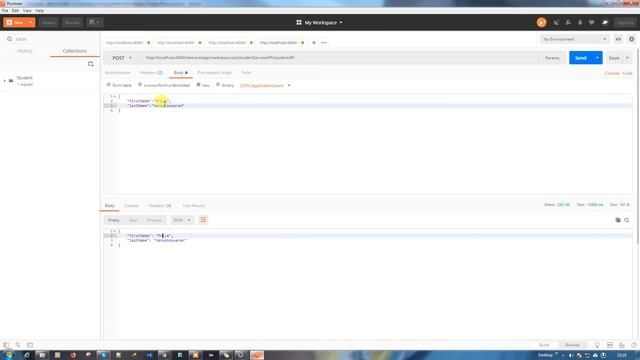The height and width of the screenshot is (360, 640).
Task: Select the Pretty response view
Action: tap(114, 220)
